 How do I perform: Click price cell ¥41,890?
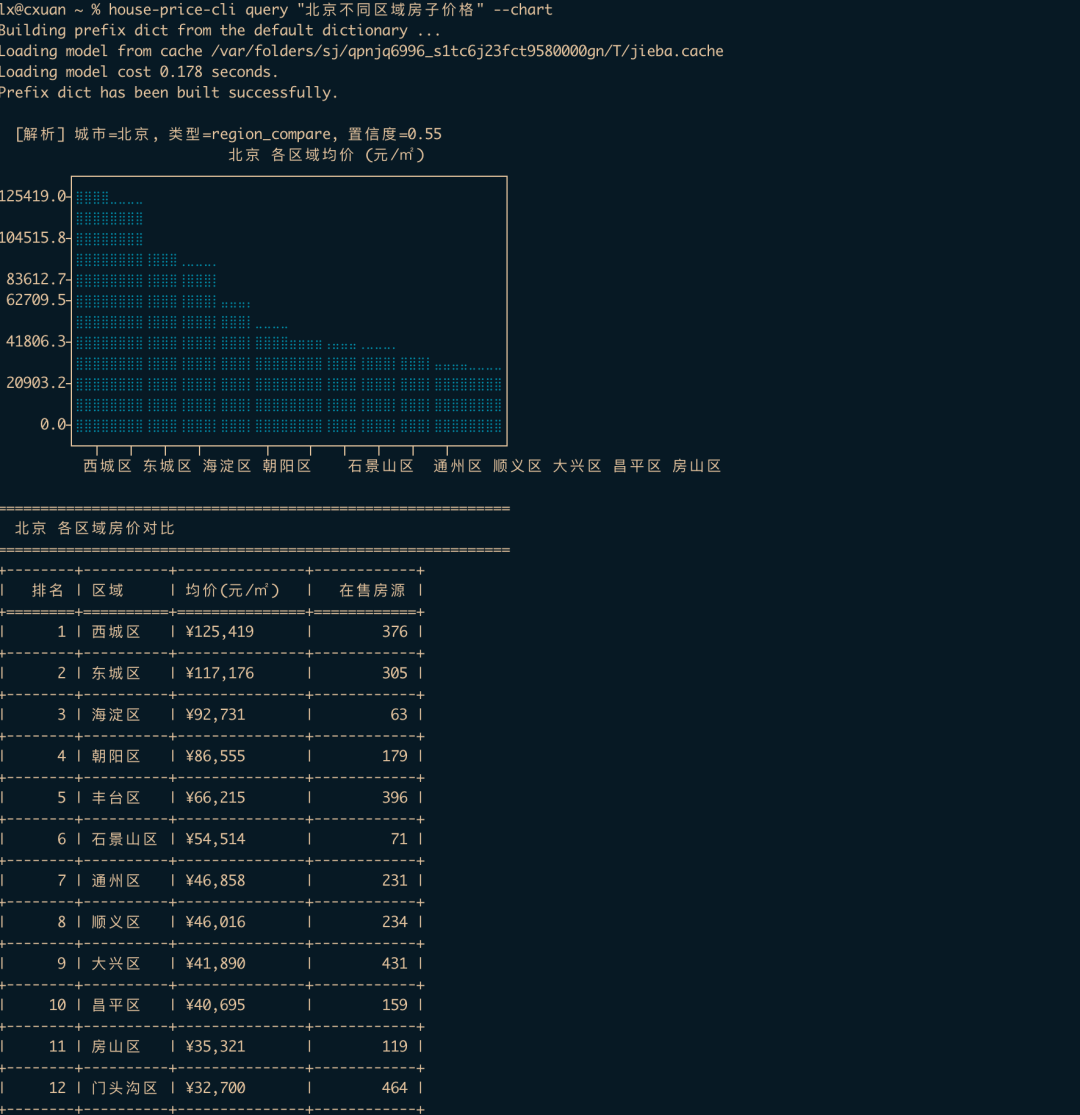coord(215,964)
